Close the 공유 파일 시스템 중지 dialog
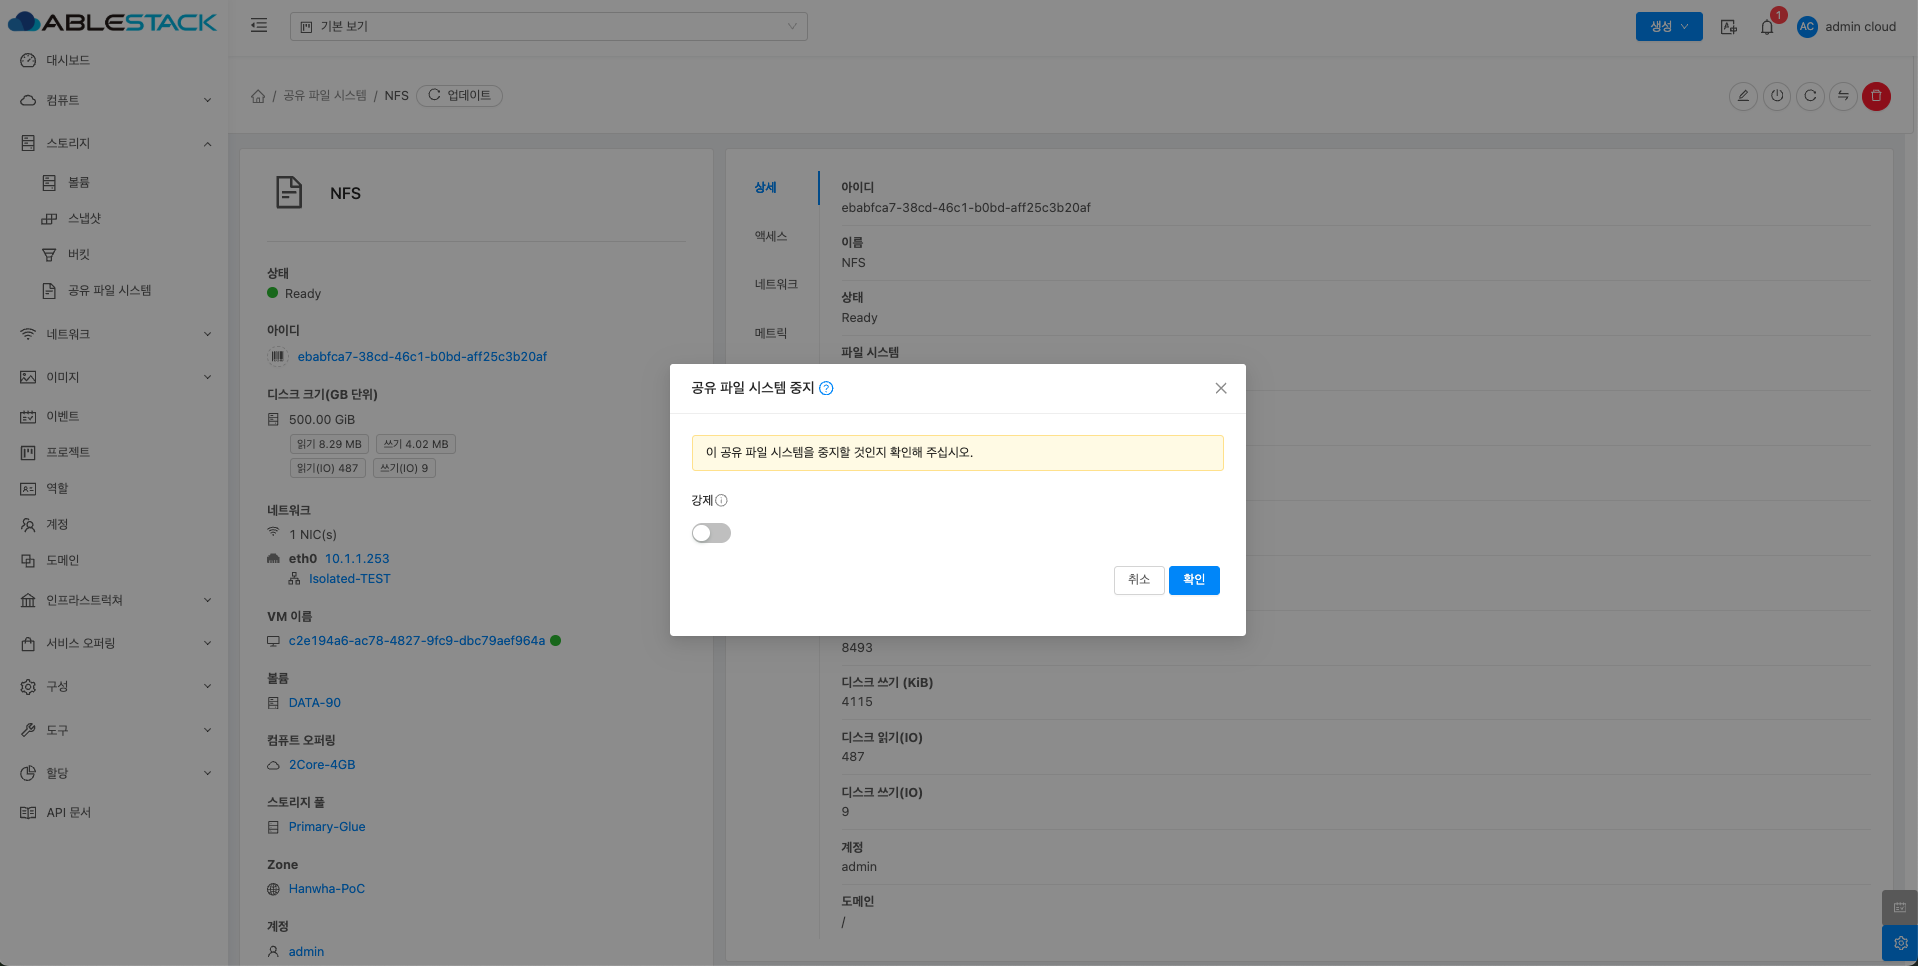Screen dimensions: 1918x966 click(1220, 389)
